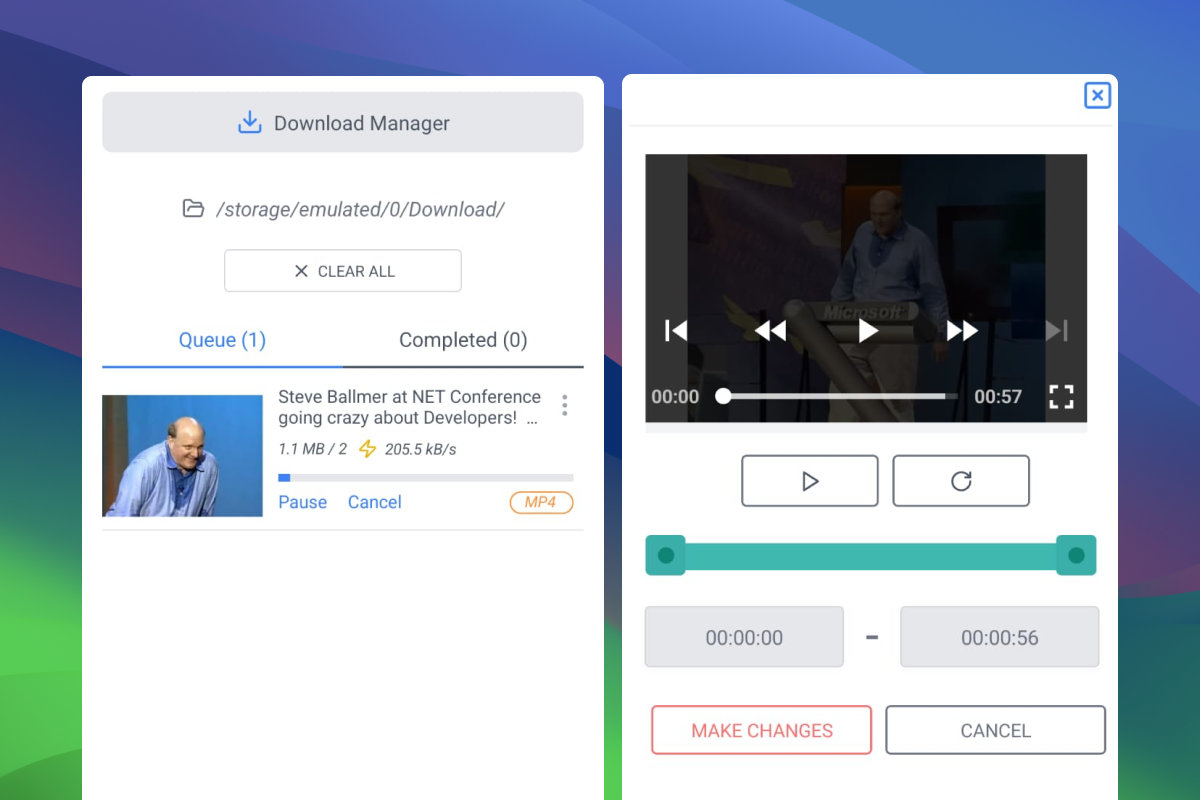Click the Steve Ballmer video thumbnail
The height and width of the screenshot is (800, 1200).
click(182, 456)
